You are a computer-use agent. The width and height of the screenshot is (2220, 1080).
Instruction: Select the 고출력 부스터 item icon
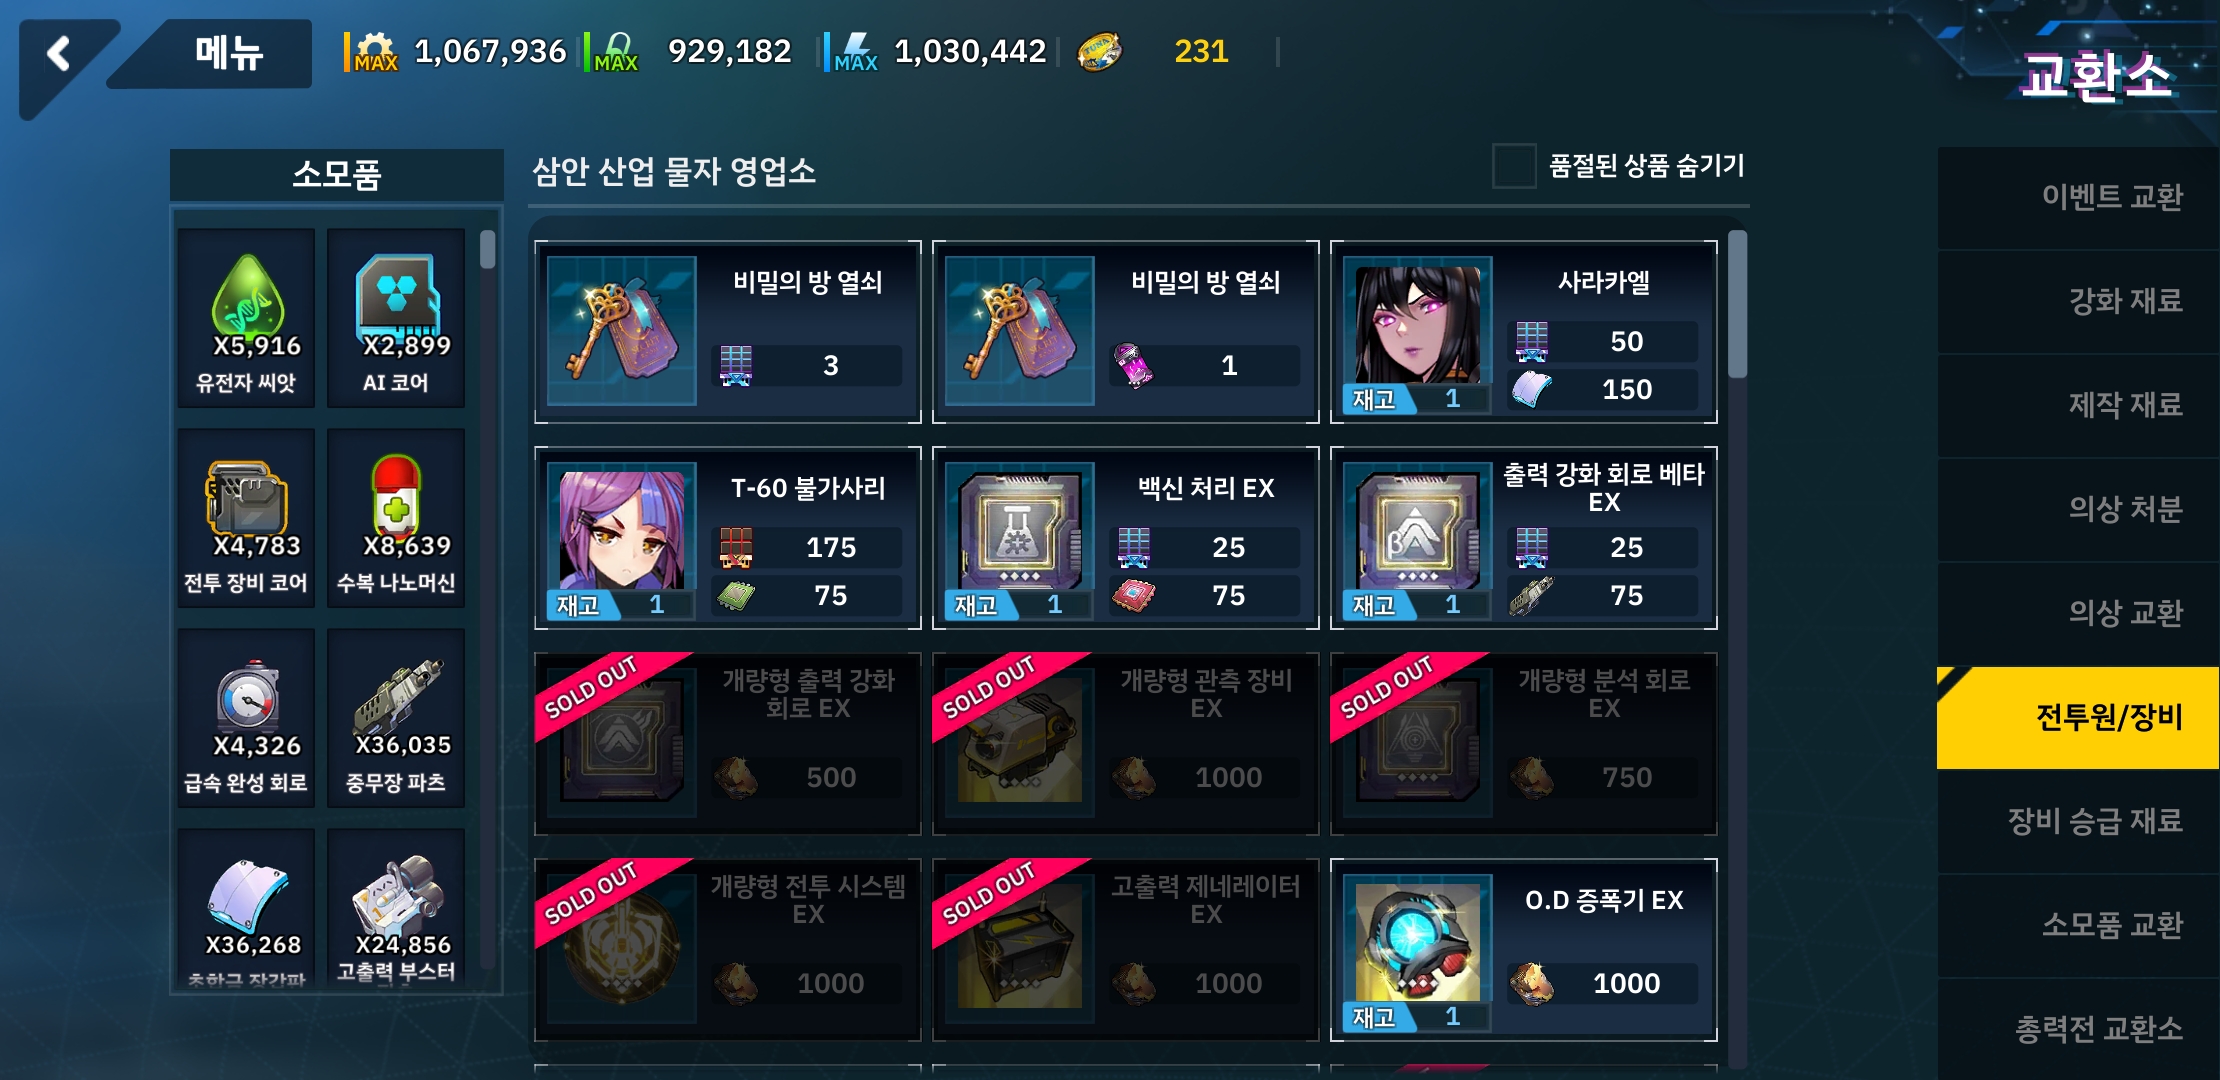(x=397, y=894)
